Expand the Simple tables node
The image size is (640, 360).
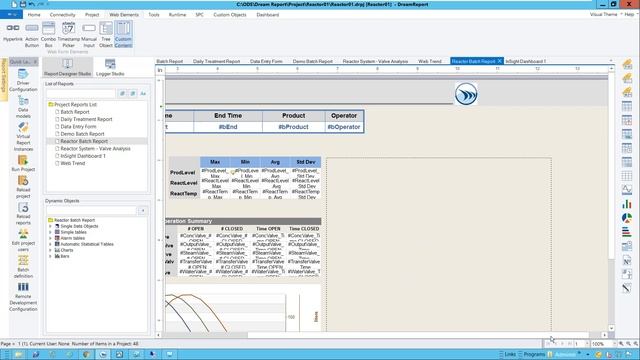pos(51,232)
